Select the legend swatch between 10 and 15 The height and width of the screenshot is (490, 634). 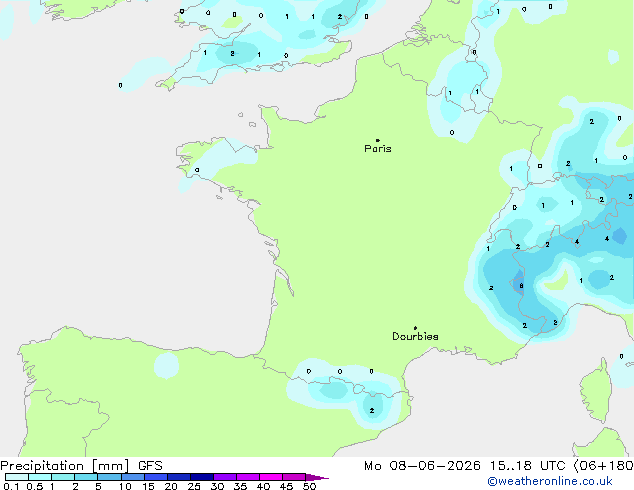[x=133, y=477]
